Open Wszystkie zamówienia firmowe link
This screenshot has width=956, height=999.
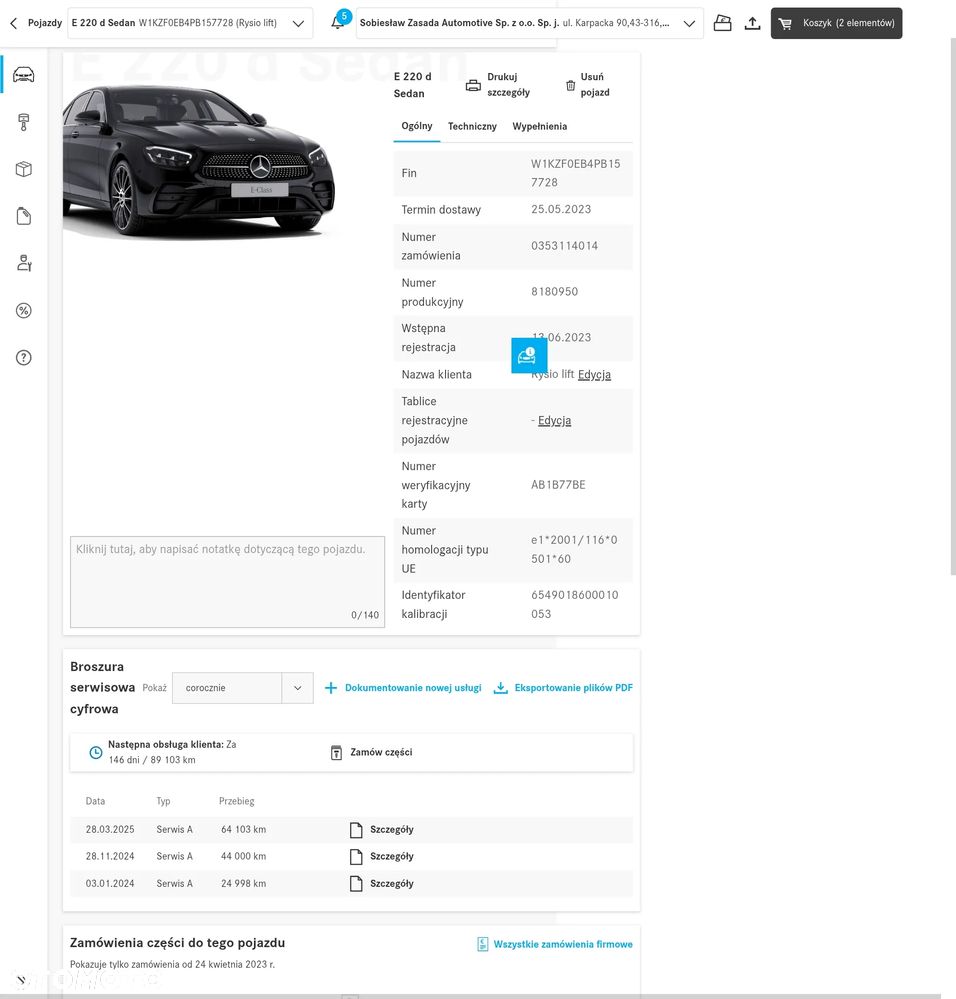pos(563,944)
